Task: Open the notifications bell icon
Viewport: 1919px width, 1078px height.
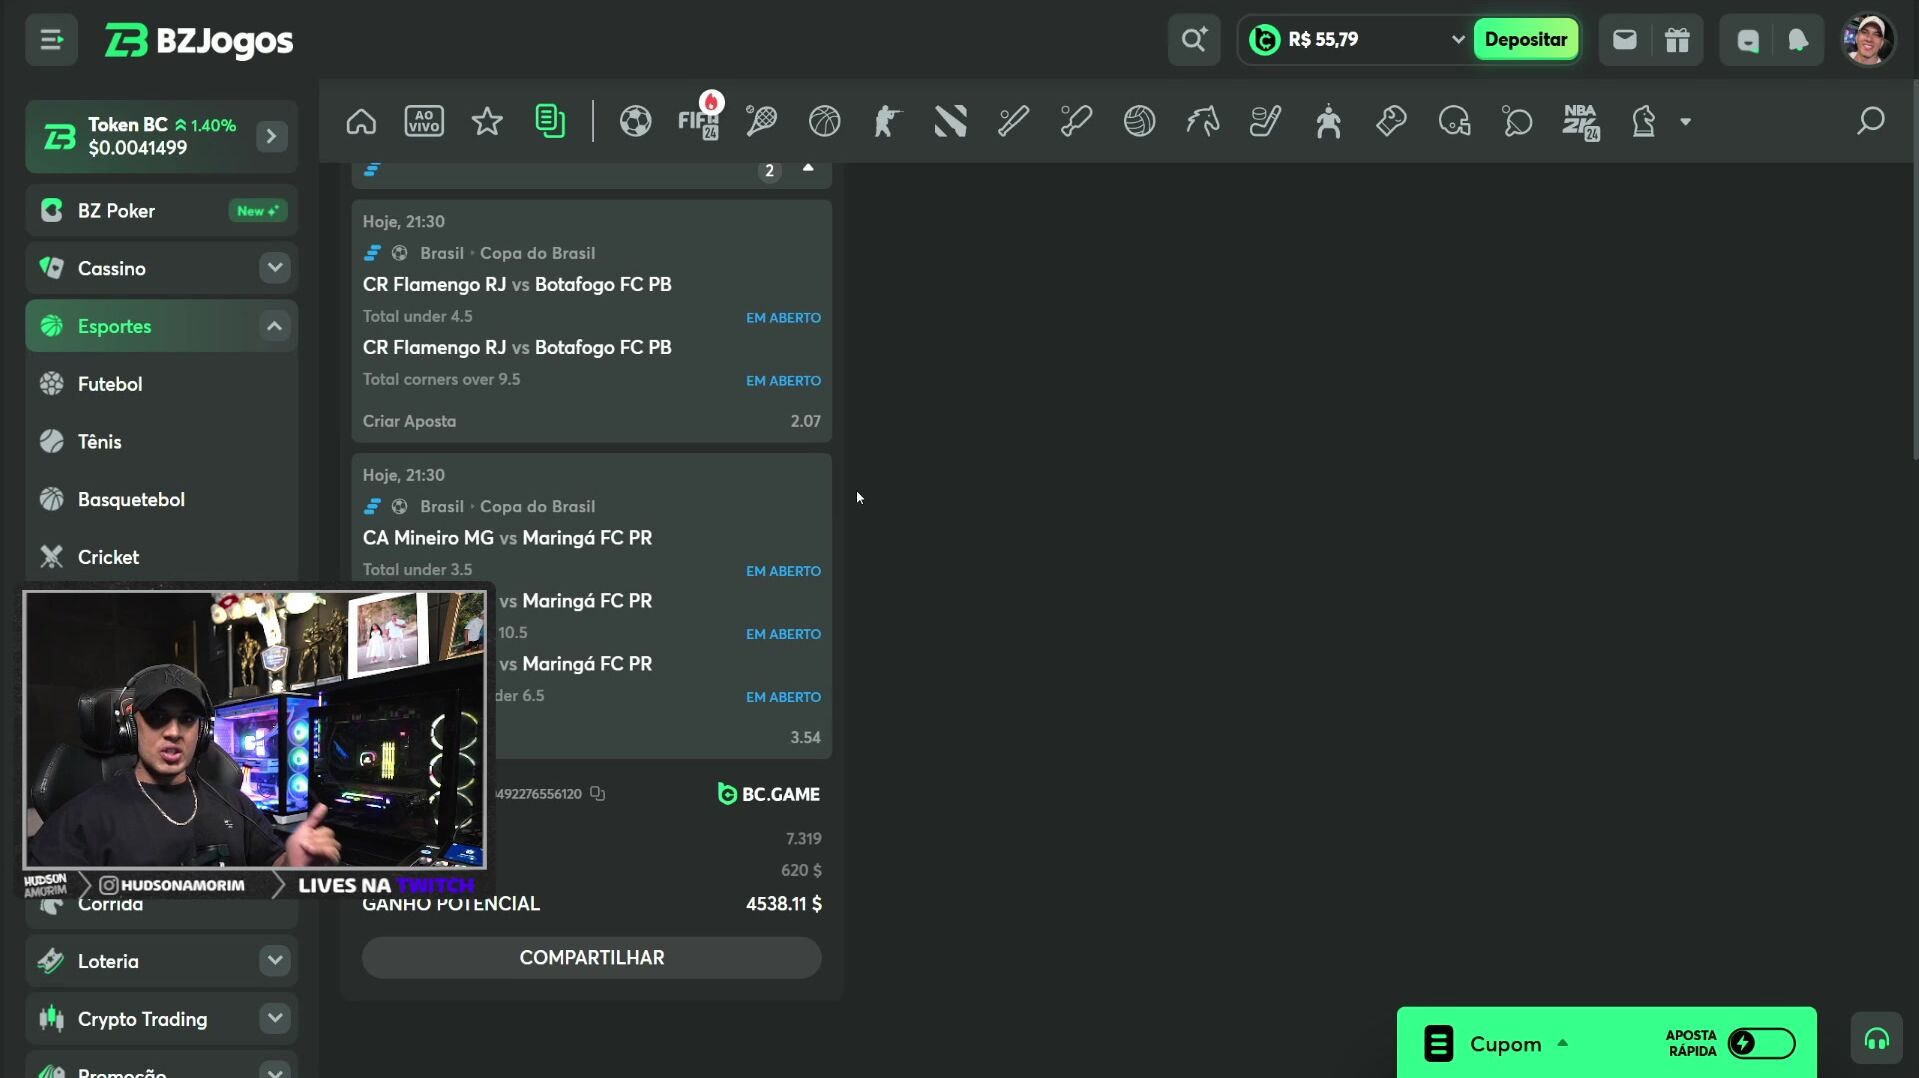Action: [x=1798, y=40]
